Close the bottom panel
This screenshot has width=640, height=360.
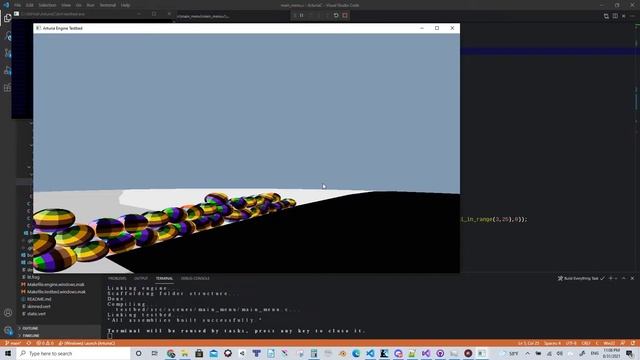(x=632, y=278)
